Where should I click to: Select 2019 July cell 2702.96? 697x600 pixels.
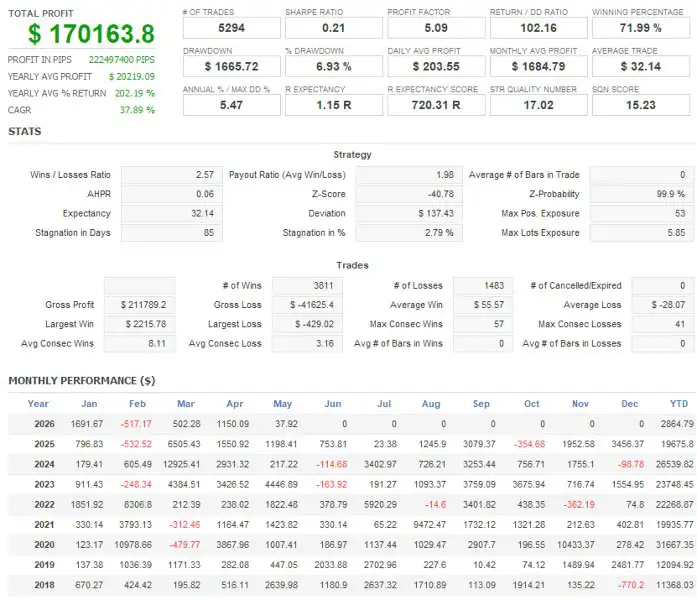click(x=380, y=565)
